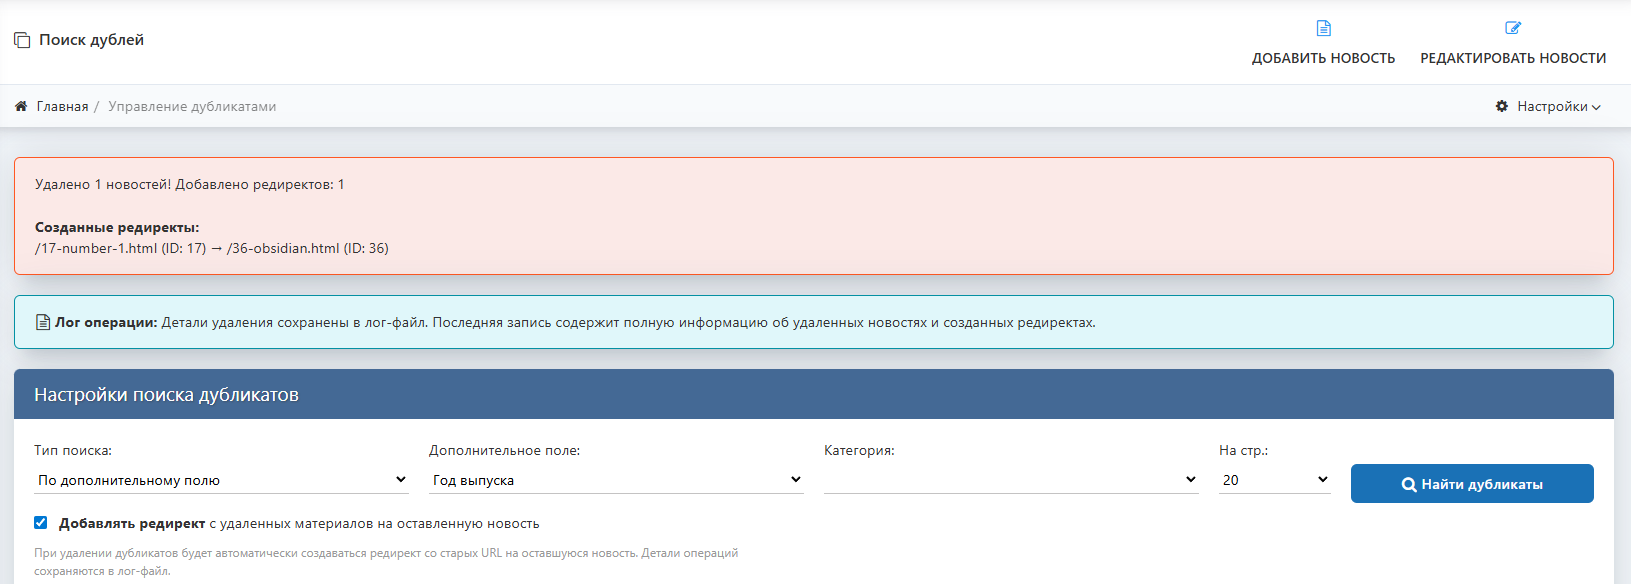Change the На стр. value of 20
Screen dimensions: 1631x584
pos(1274,480)
